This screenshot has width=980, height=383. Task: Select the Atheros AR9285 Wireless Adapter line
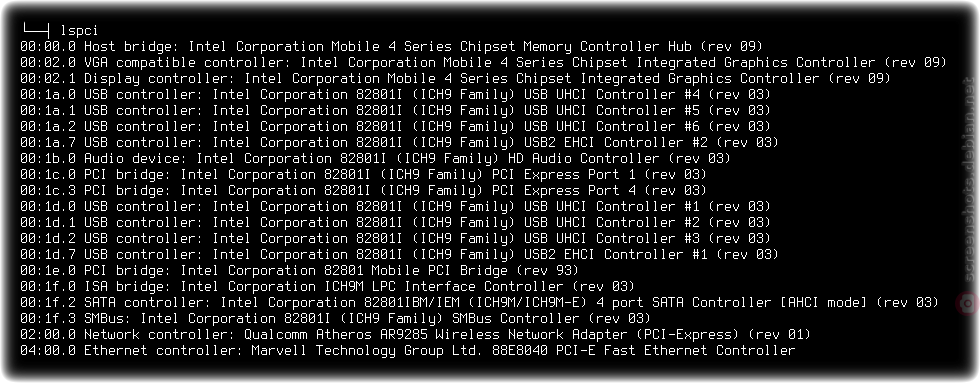pyautogui.click(x=415, y=334)
